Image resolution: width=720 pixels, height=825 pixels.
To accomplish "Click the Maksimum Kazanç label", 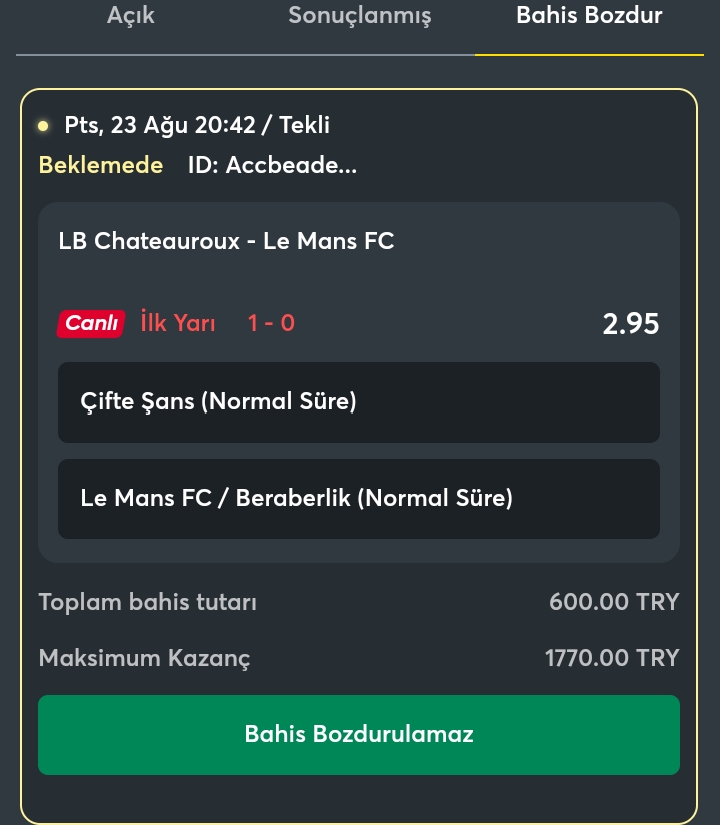I will click(145, 659).
